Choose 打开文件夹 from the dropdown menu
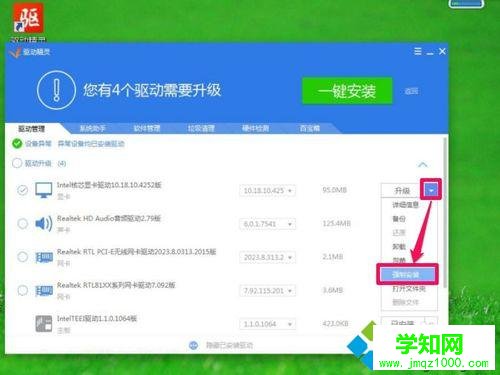The image size is (500, 375). 409,289
